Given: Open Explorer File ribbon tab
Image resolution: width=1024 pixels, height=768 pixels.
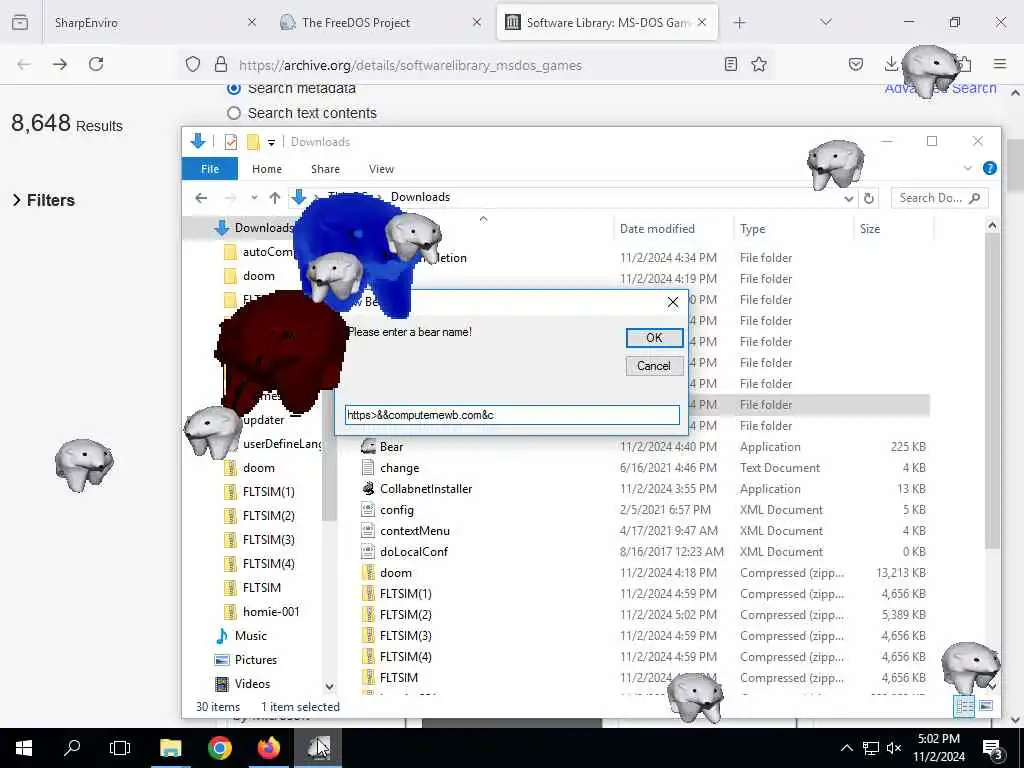Looking at the screenshot, I should click(x=210, y=168).
